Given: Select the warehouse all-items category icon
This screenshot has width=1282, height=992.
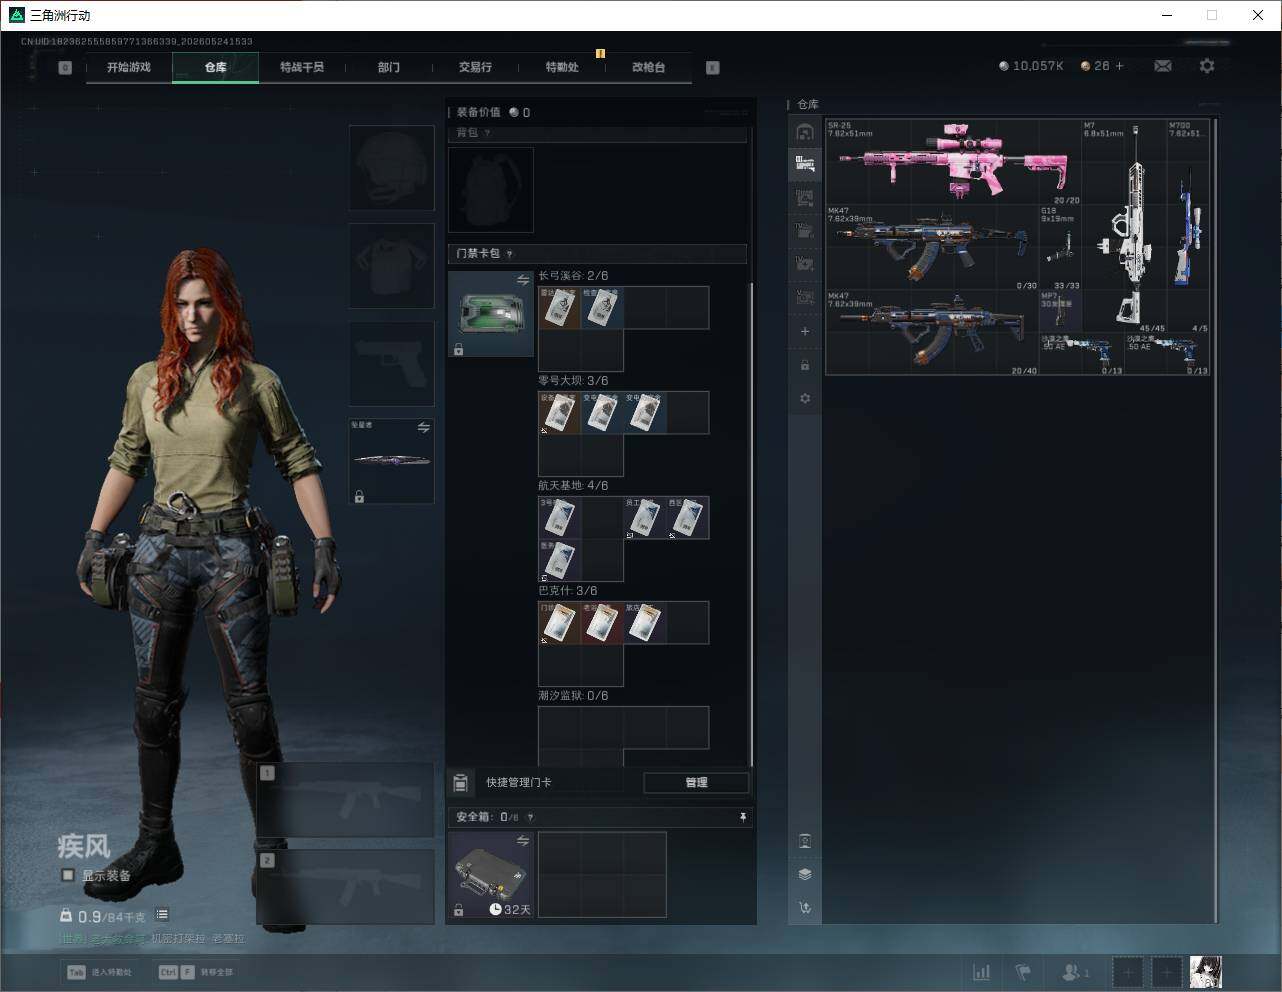Looking at the screenshot, I should click(x=805, y=132).
